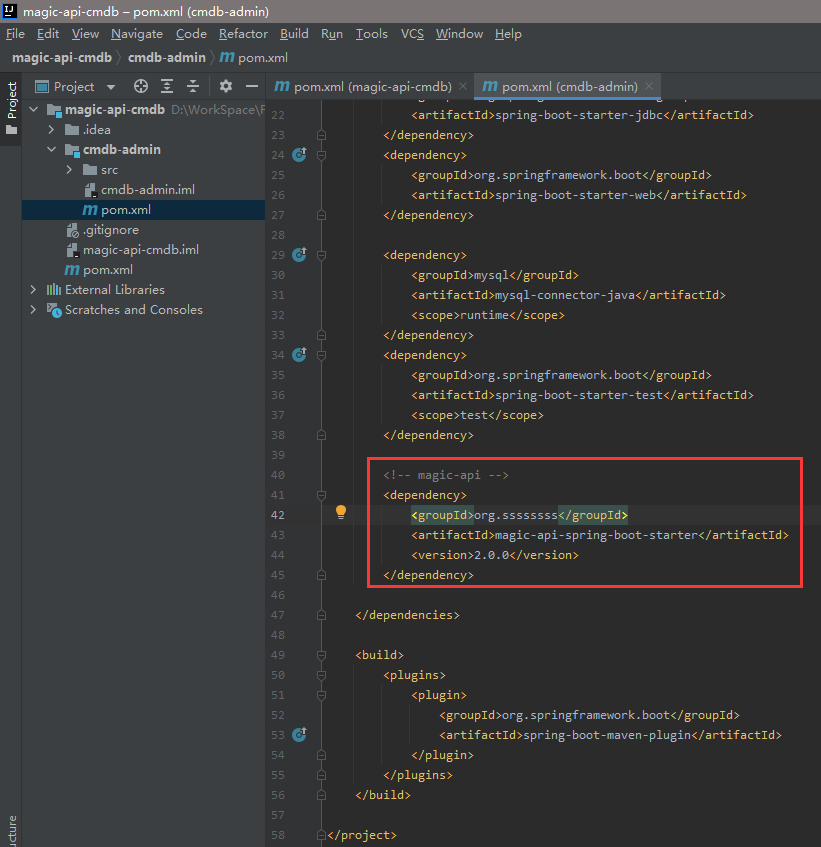Fold the dependency block at line 41

click(x=321, y=495)
